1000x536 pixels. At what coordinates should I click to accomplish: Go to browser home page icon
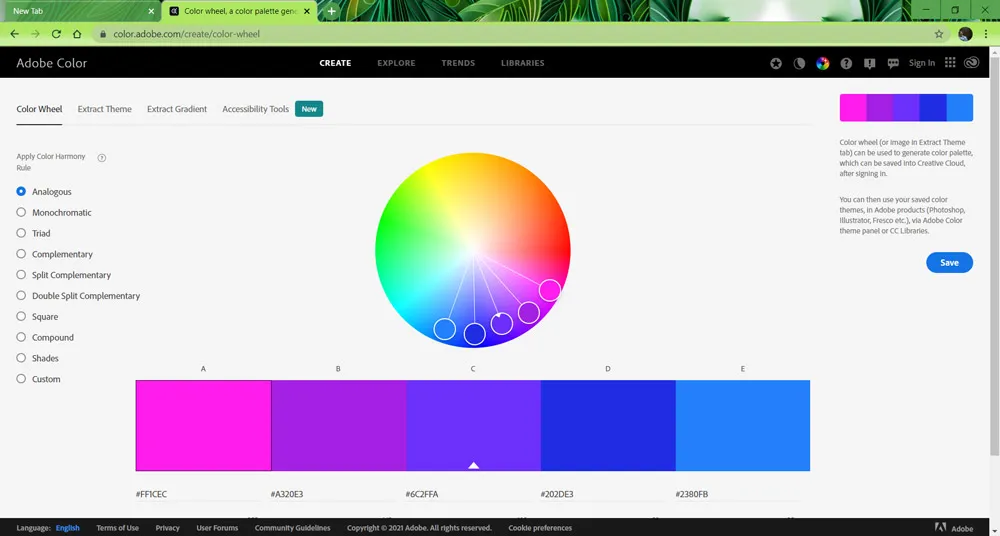(77, 34)
